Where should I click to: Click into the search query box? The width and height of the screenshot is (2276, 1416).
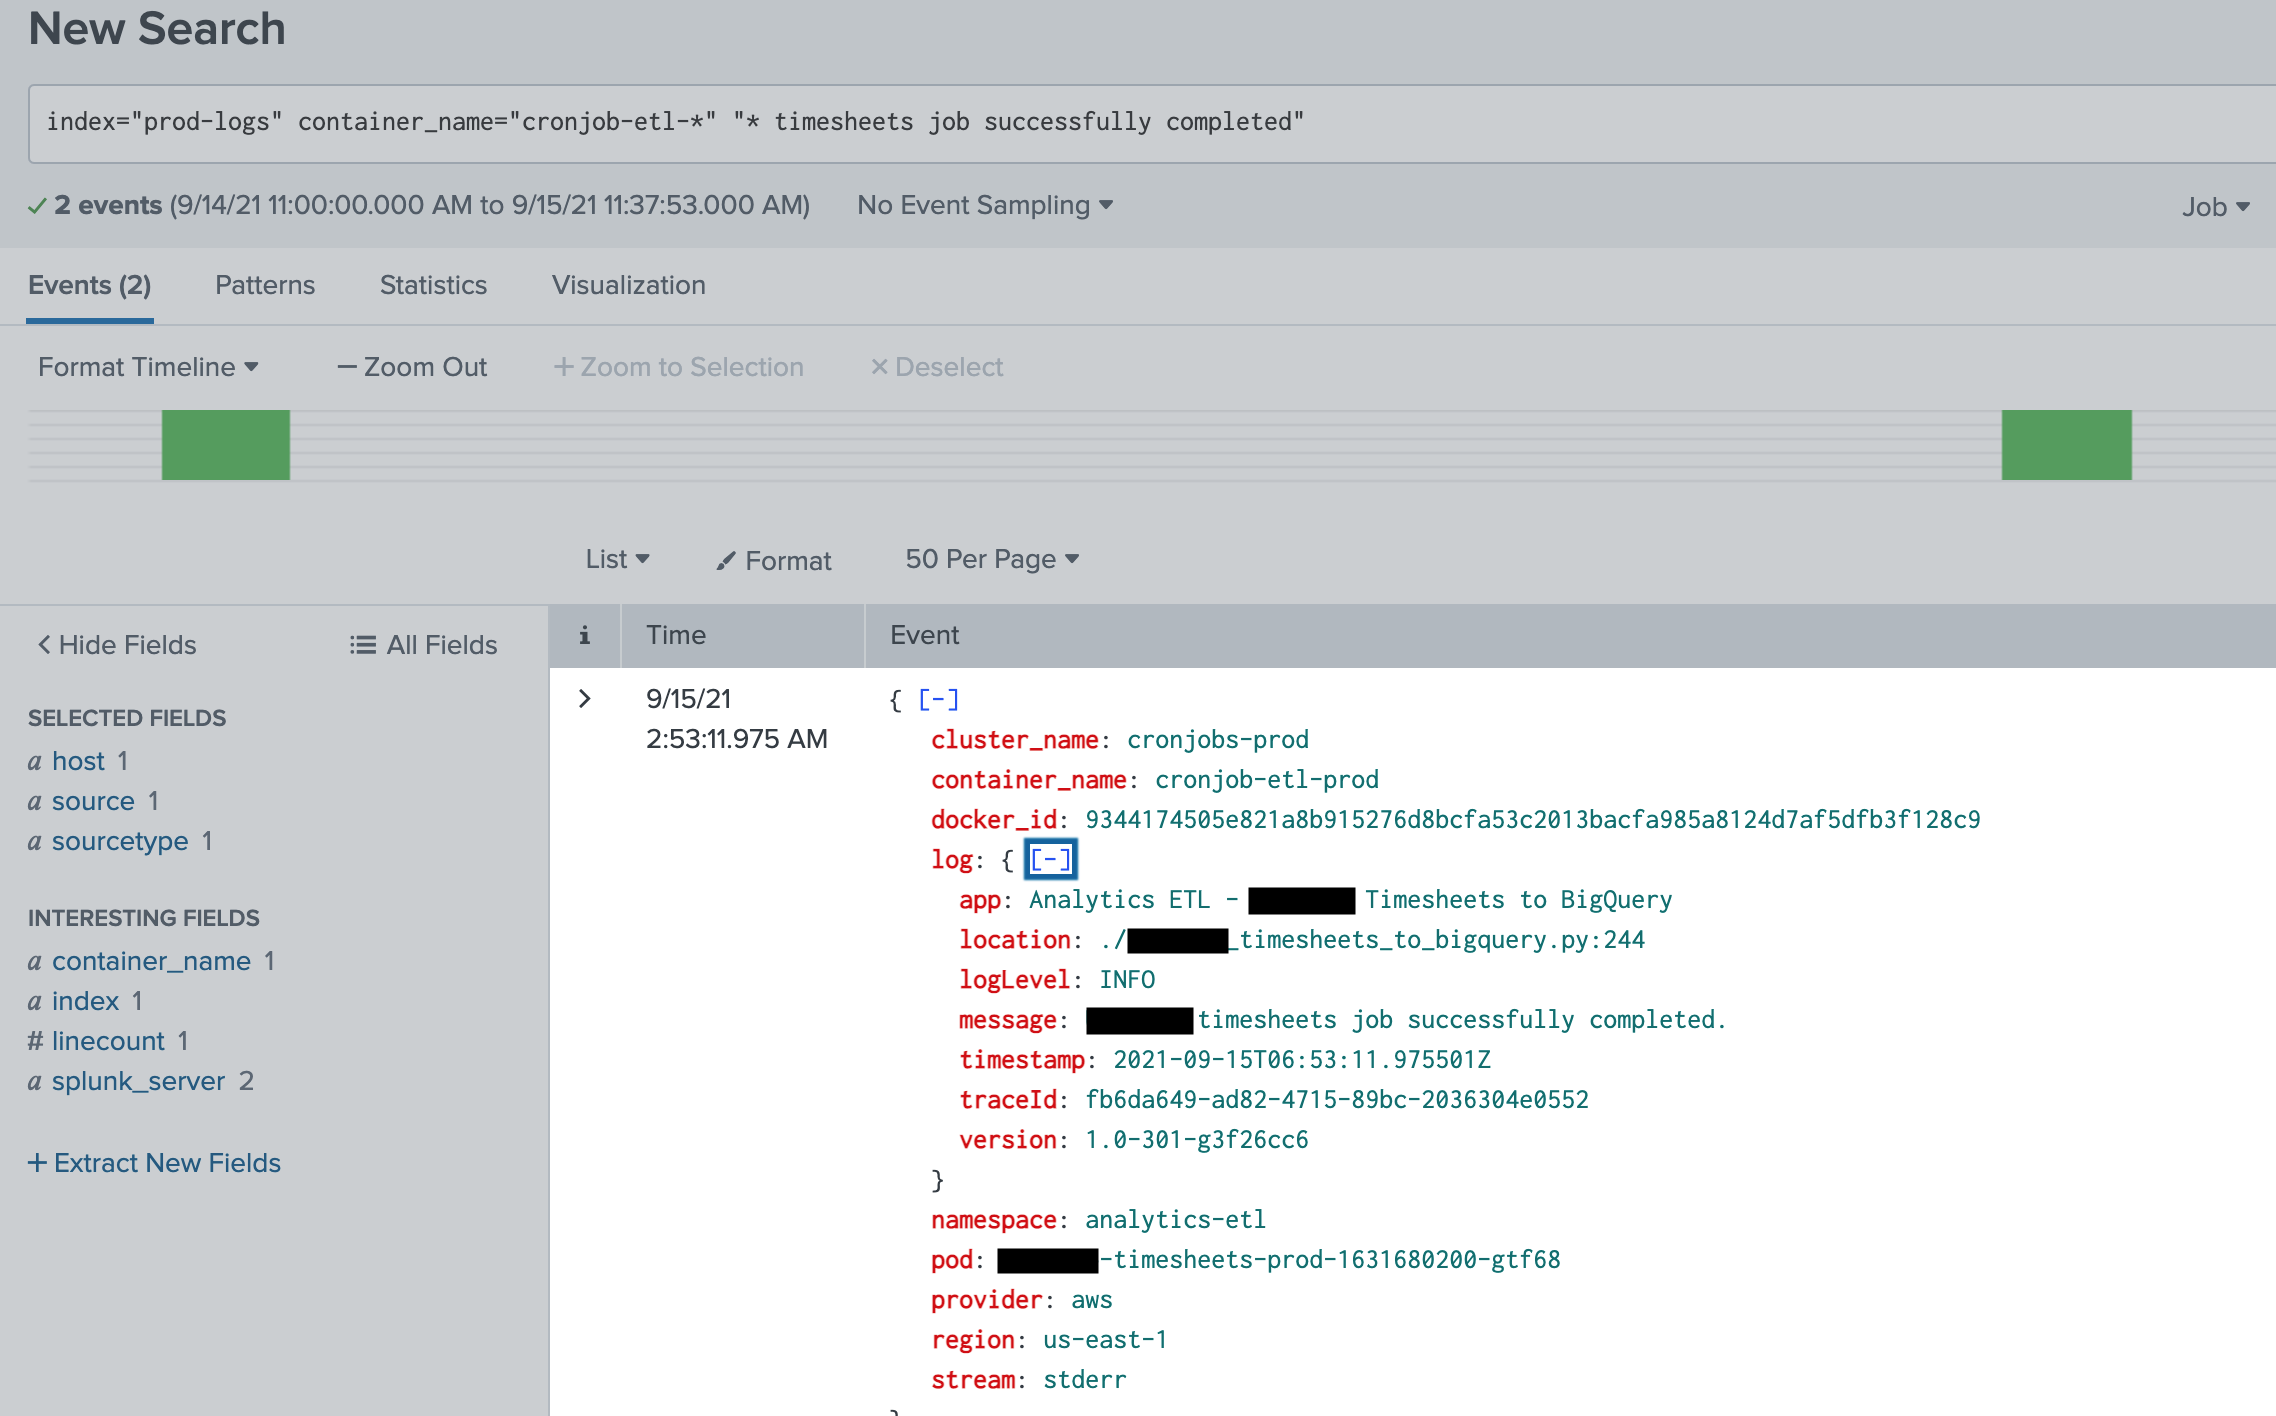pyautogui.click(x=1150, y=123)
